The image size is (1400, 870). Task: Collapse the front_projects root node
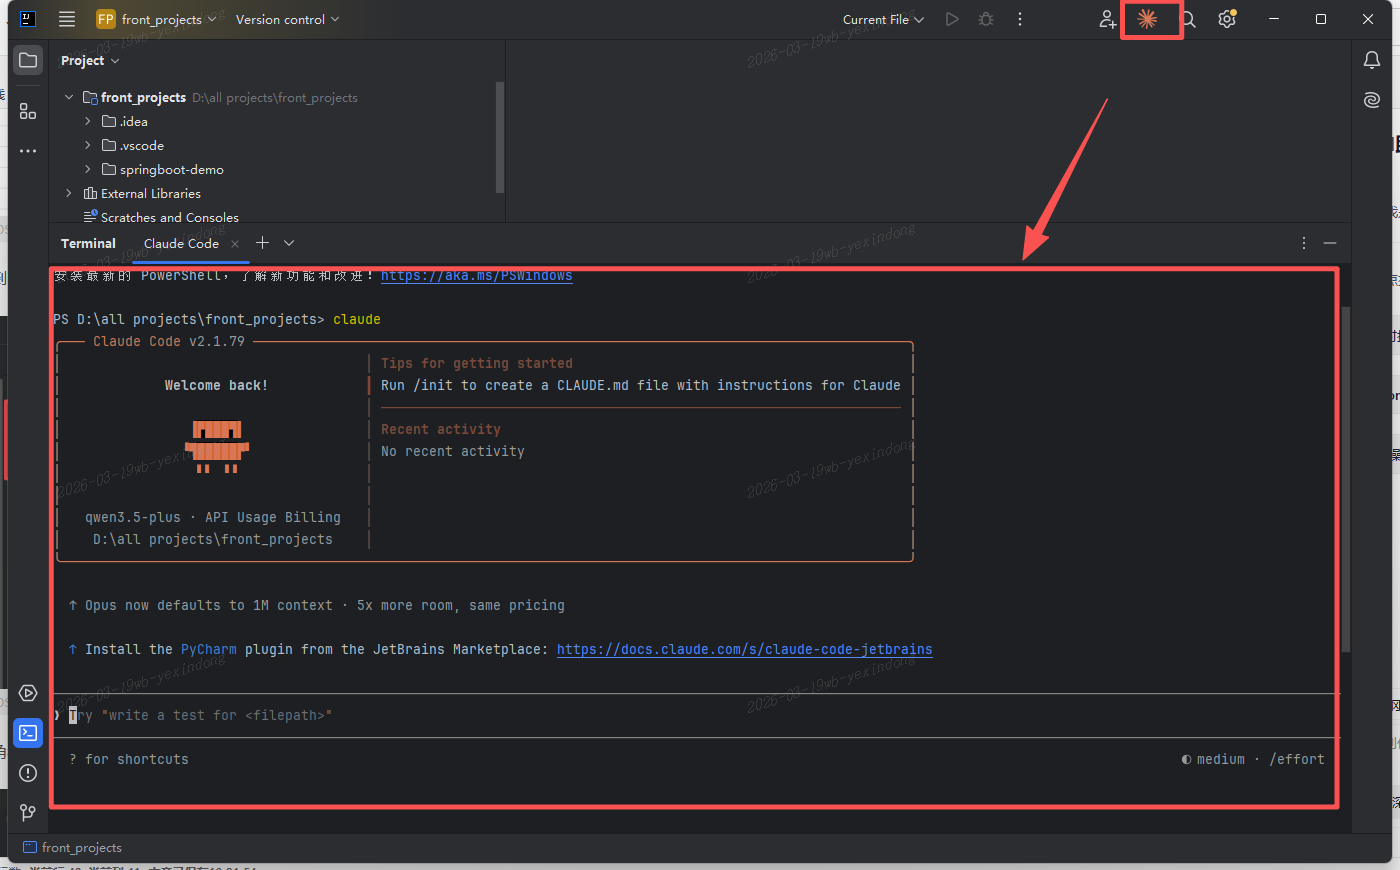point(69,97)
